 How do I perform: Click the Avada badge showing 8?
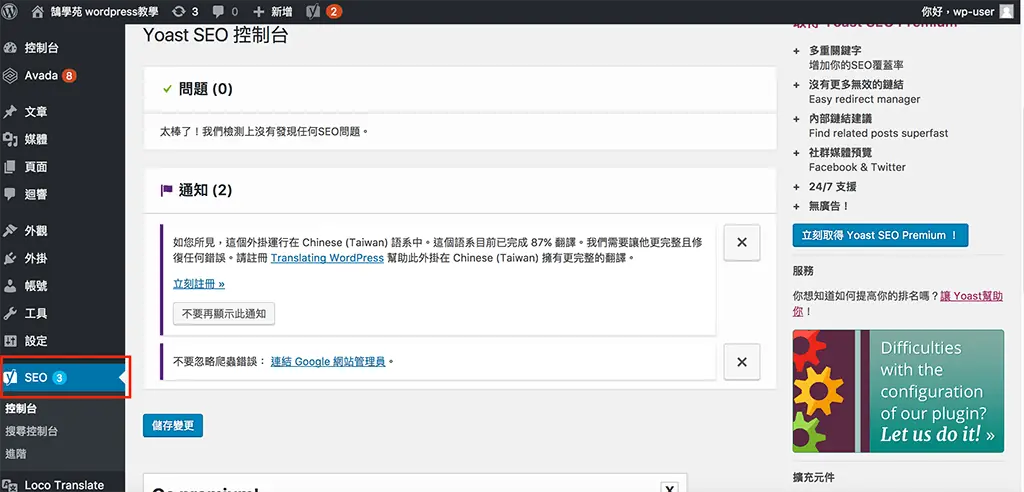[x=69, y=76]
